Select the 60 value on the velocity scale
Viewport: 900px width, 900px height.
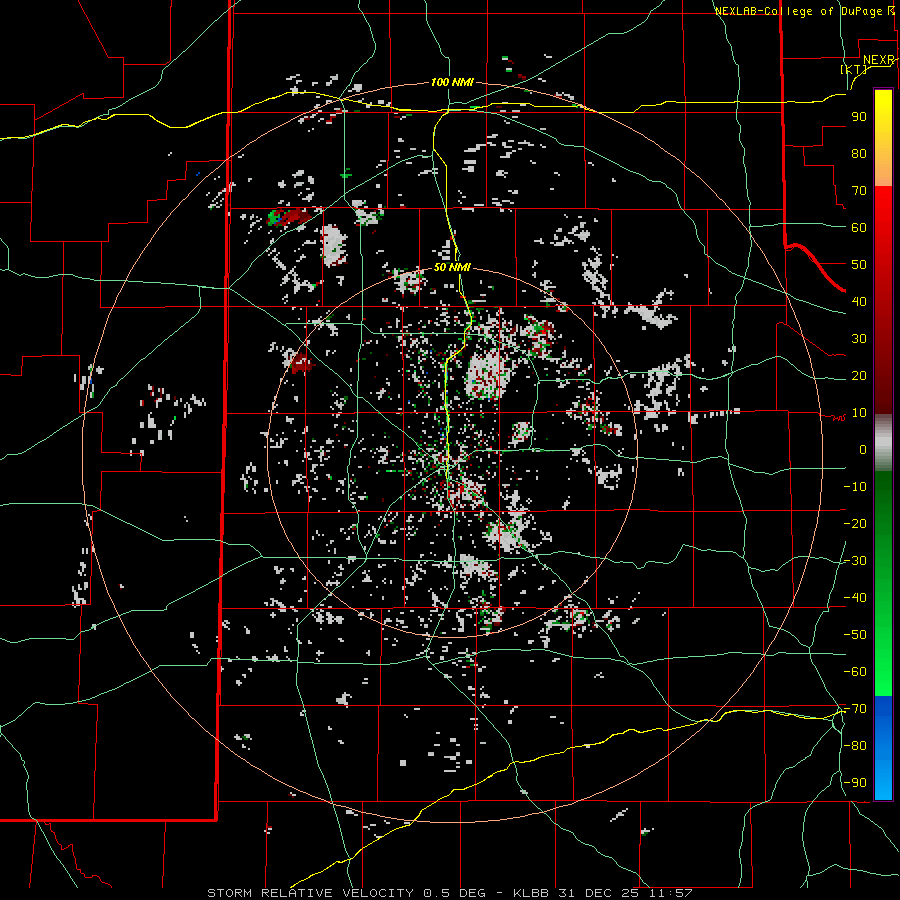[859, 227]
